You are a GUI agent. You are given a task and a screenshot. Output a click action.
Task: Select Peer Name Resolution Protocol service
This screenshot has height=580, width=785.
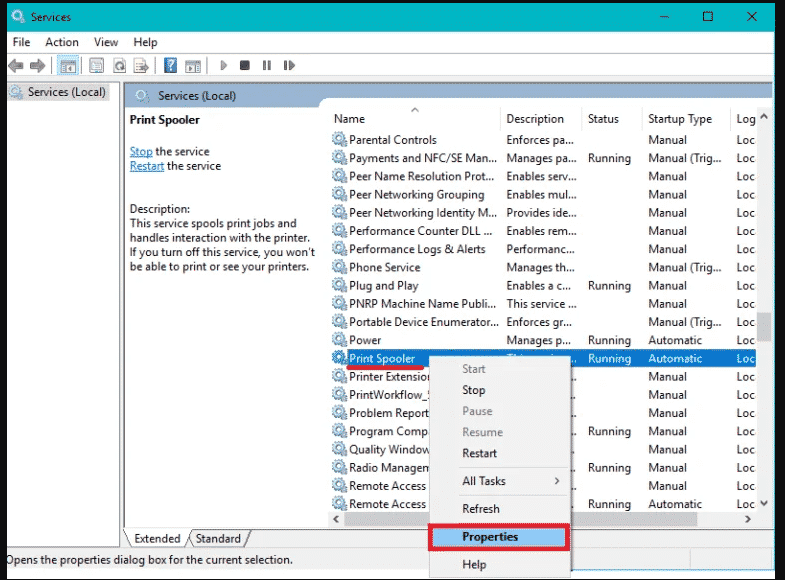click(543, 176)
